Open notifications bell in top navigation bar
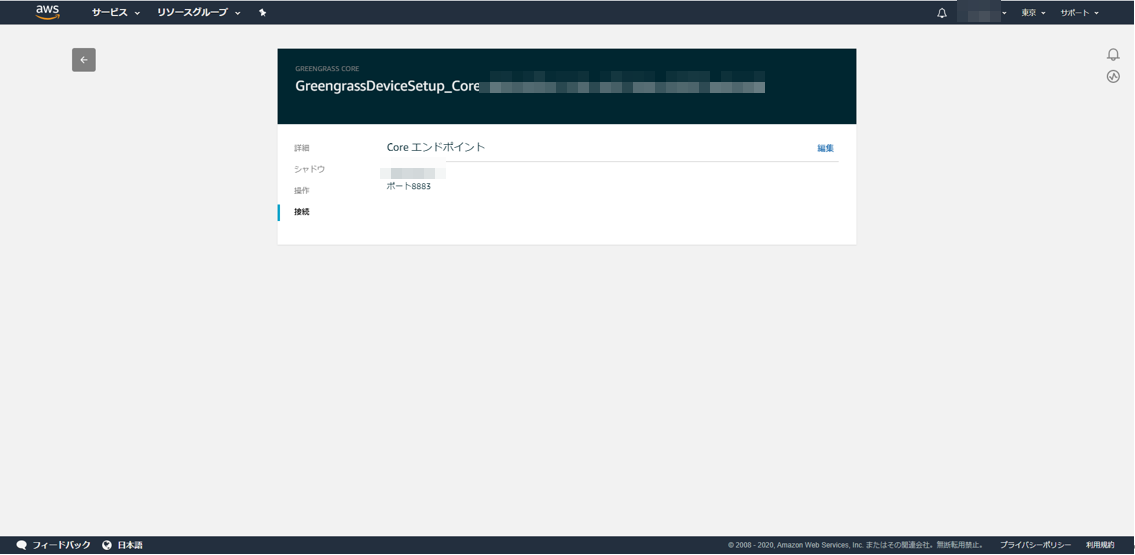 pos(942,13)
